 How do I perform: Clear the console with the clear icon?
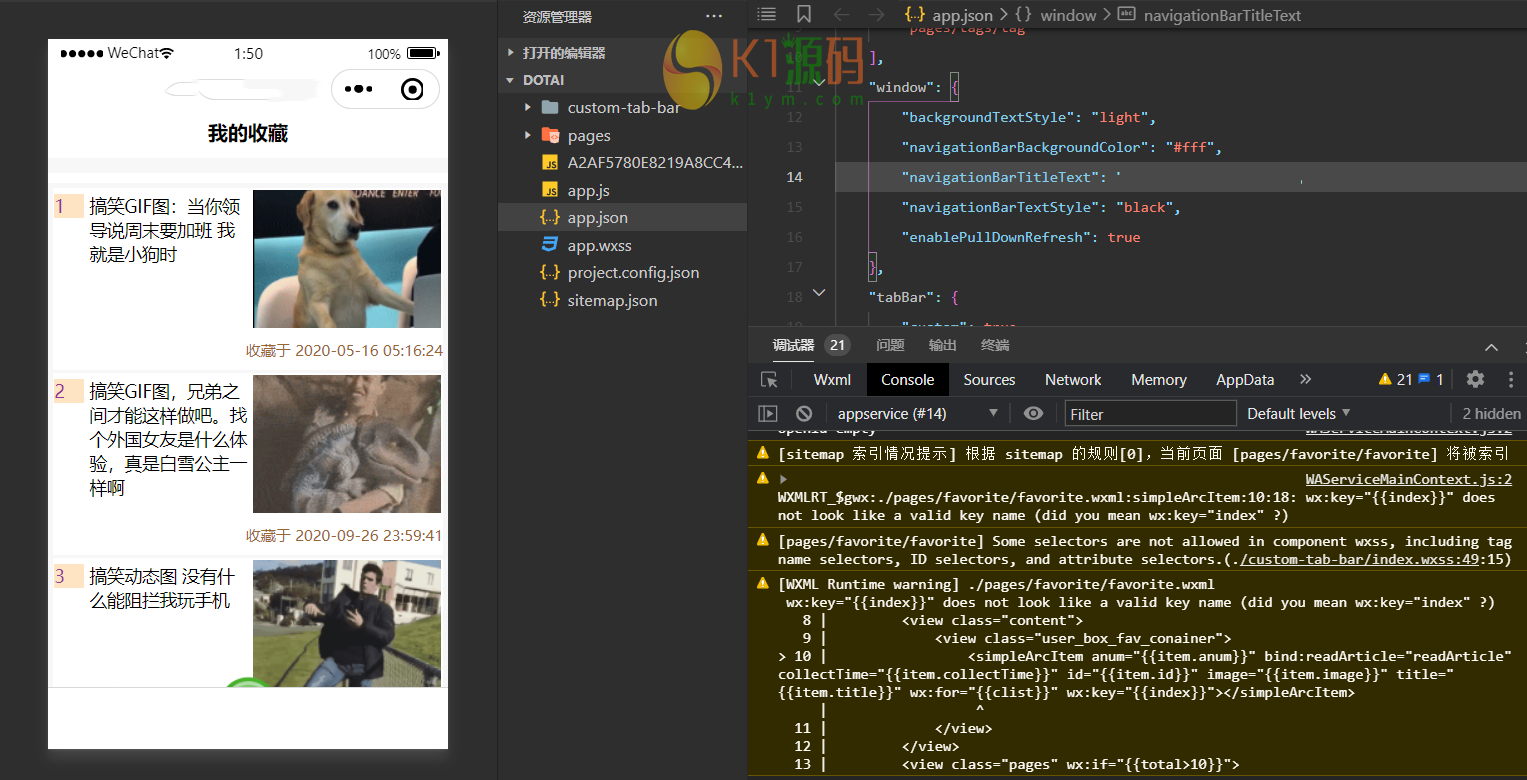[804, 414]
